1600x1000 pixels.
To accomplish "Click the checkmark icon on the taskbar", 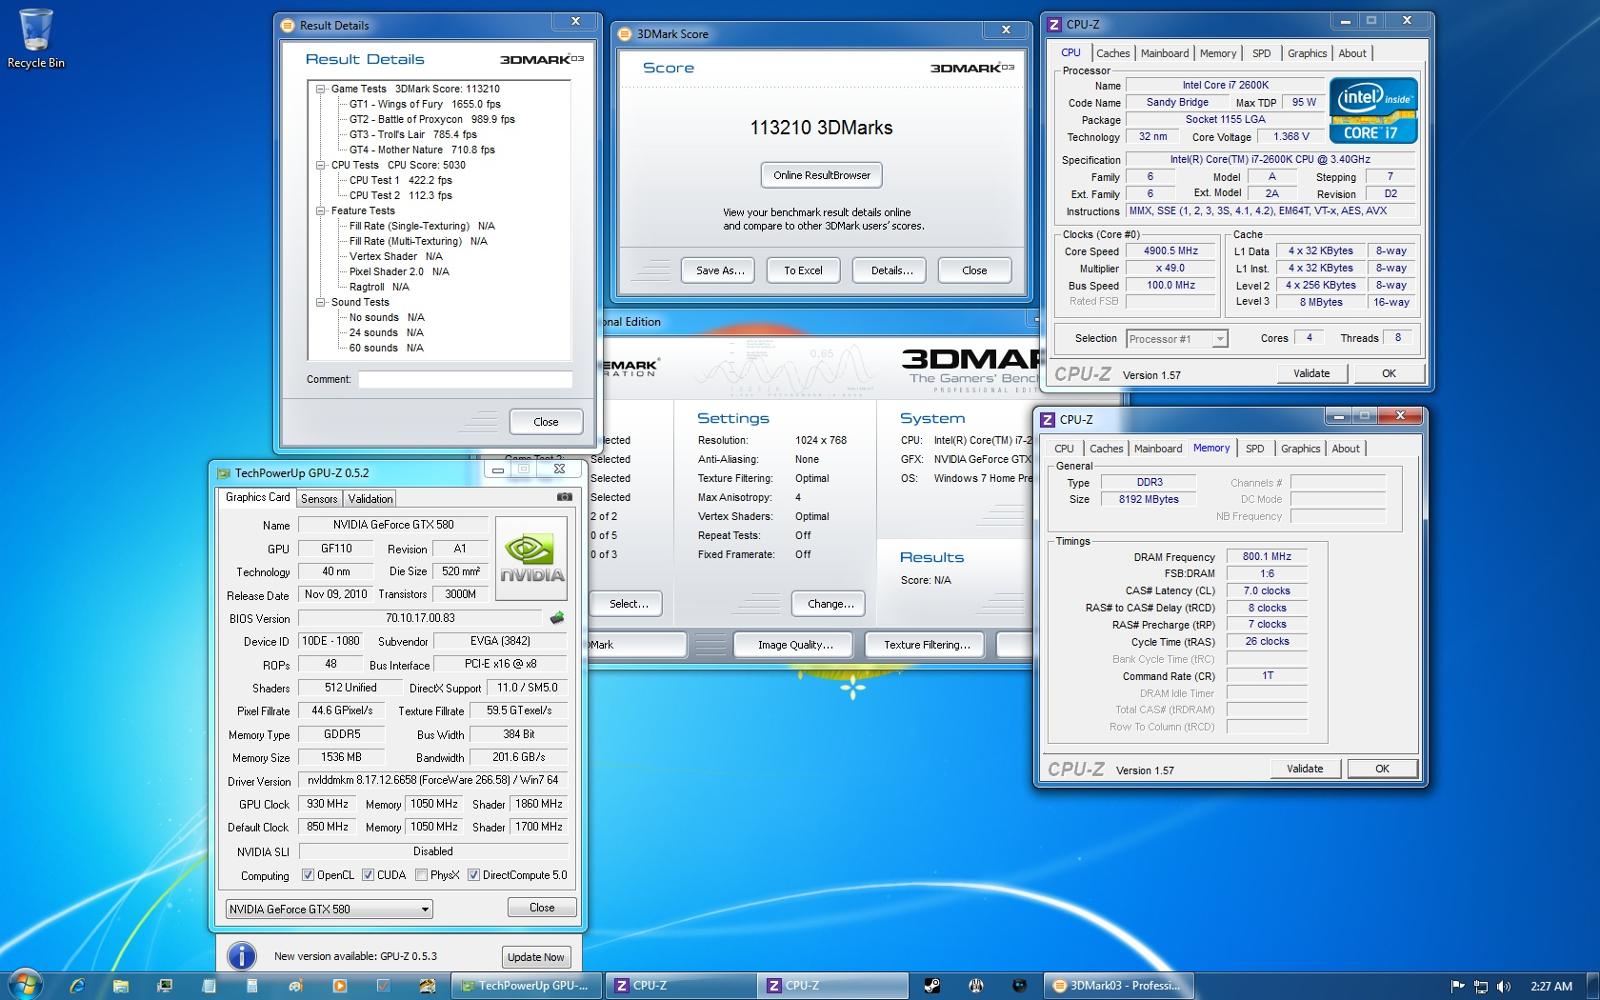I will [383, 985].
